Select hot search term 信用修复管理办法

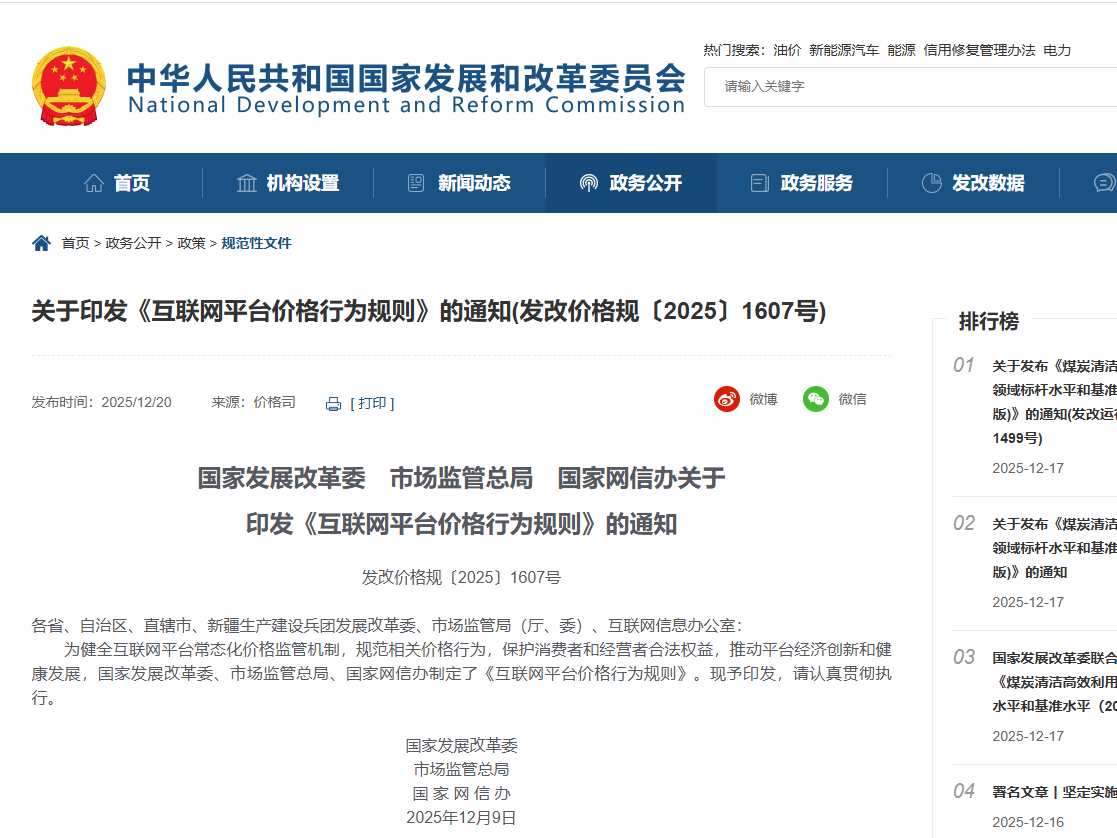(979, 50)
